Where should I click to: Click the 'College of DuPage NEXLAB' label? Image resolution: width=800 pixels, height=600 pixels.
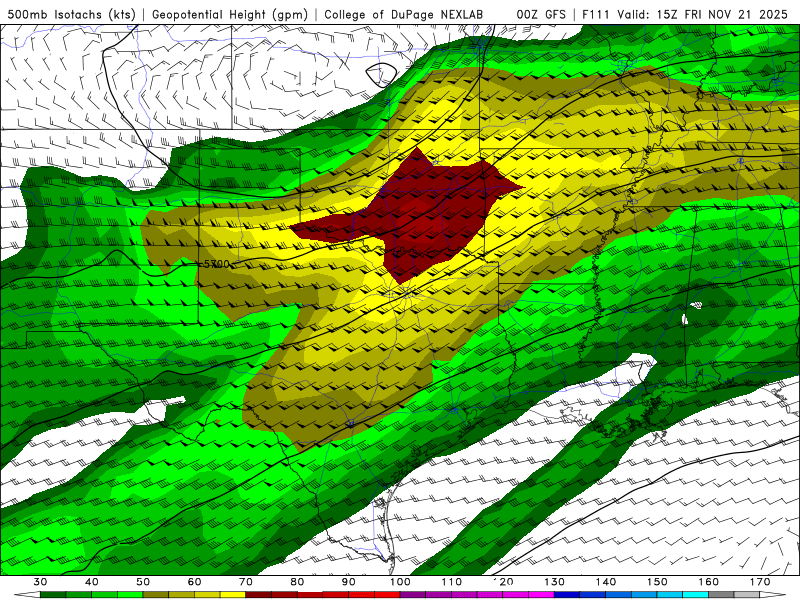(404, 14)
